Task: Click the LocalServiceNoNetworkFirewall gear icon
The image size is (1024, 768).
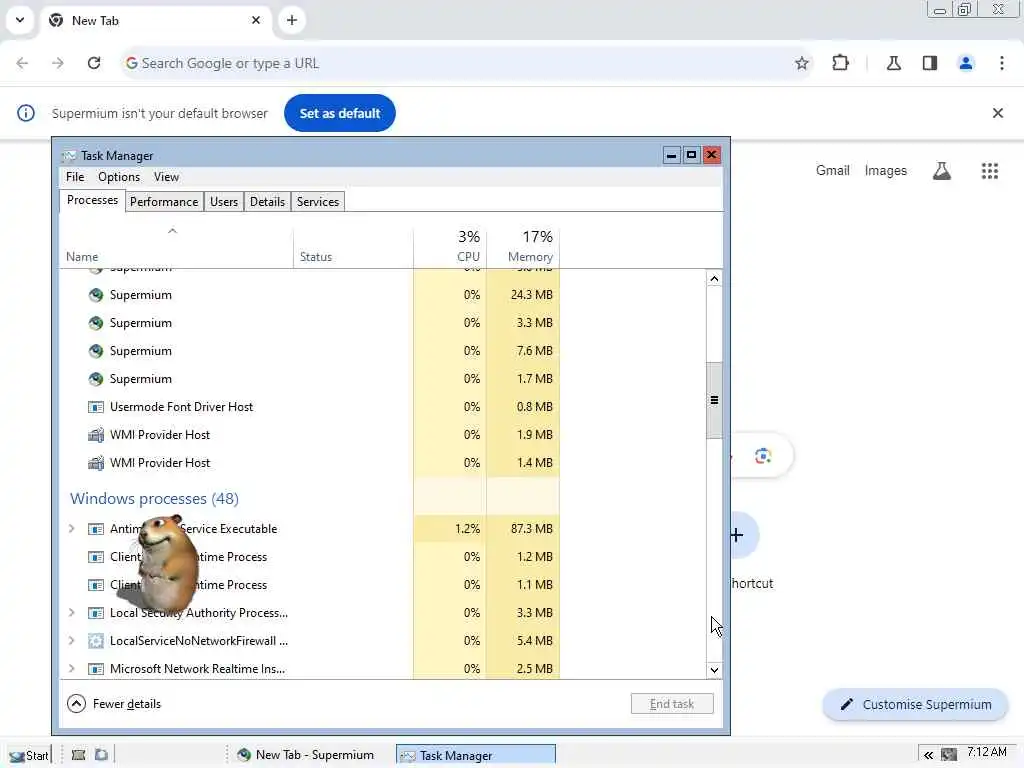Action: [x=96, y=641]
